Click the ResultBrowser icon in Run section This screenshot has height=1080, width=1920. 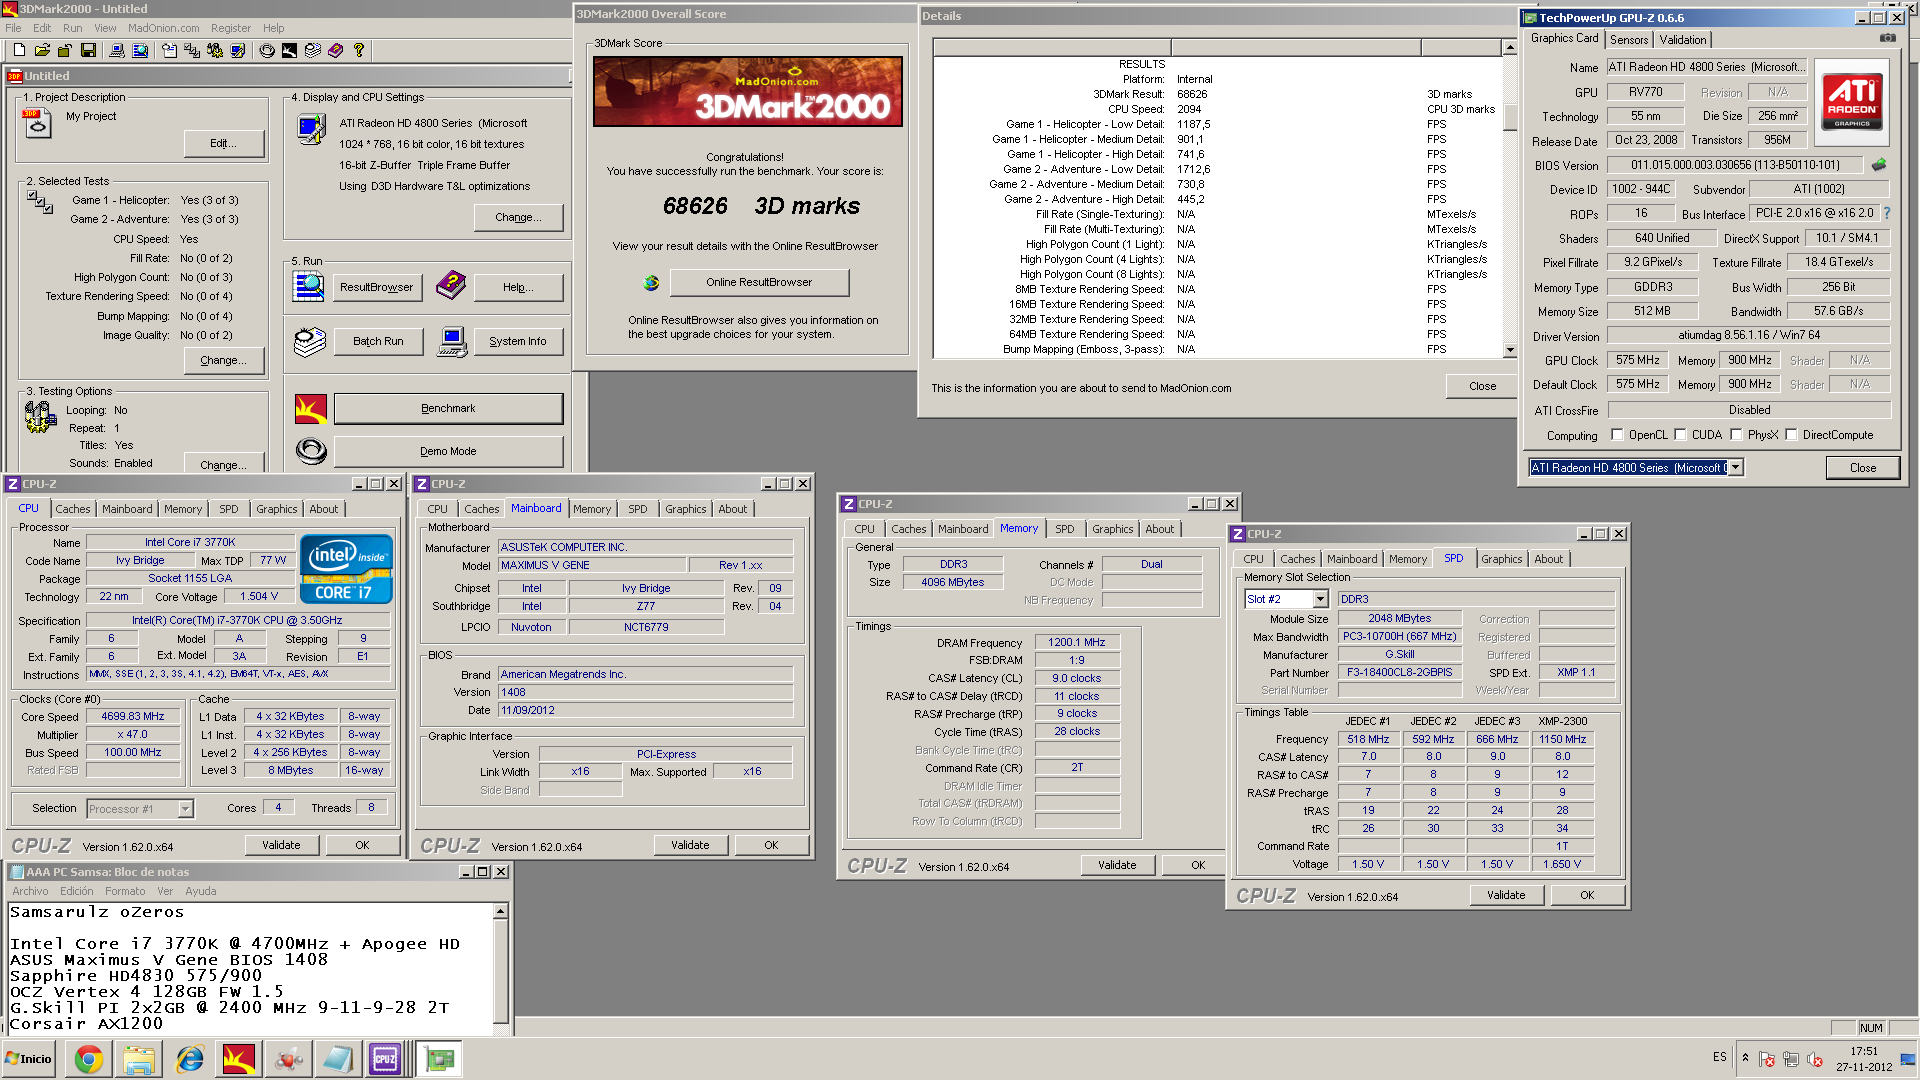[x=309, y=287]
